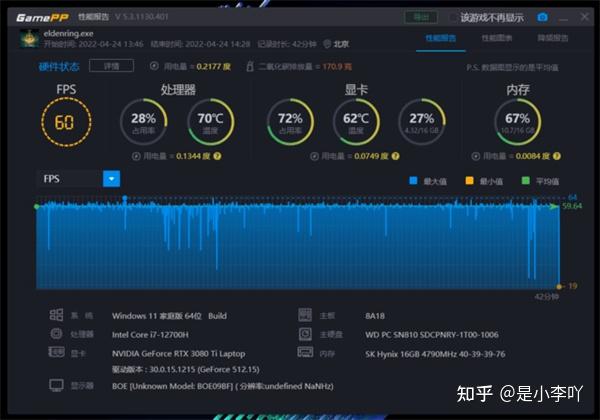
Task: Click the motherboard value 8A18
Action: (375, 316)
